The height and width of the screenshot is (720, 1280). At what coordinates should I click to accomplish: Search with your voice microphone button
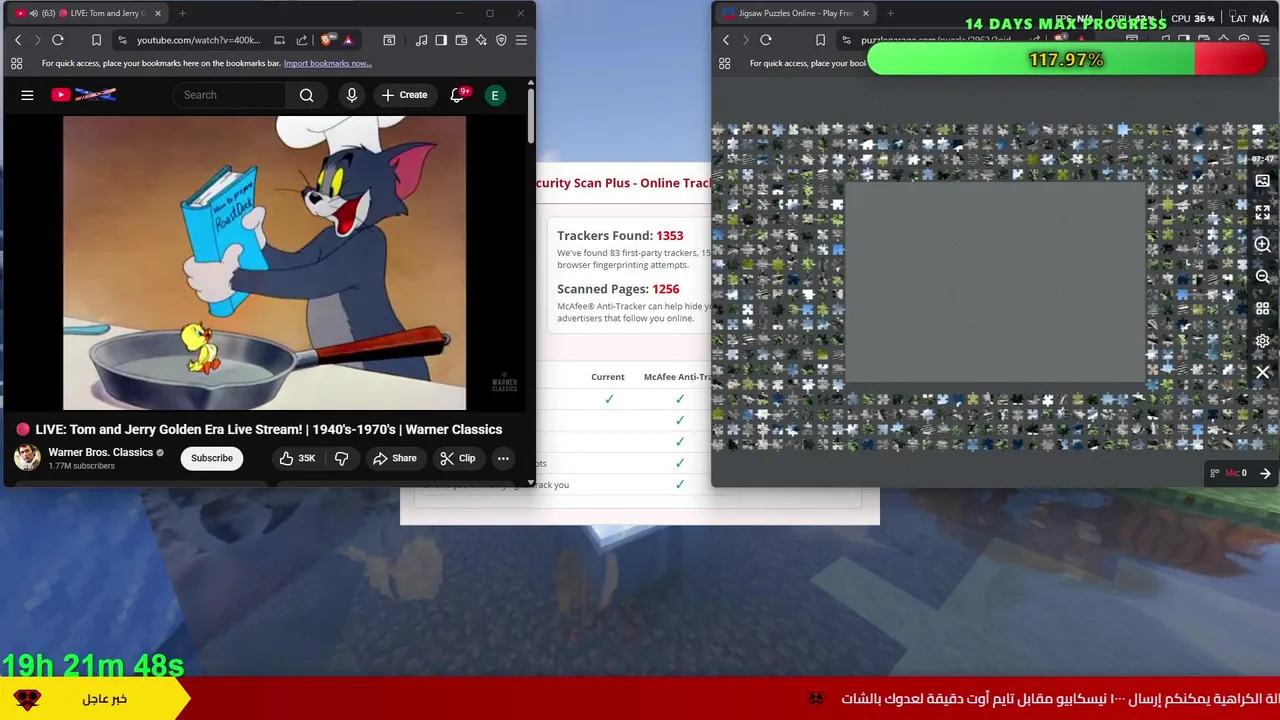click(x=351, y=95)
